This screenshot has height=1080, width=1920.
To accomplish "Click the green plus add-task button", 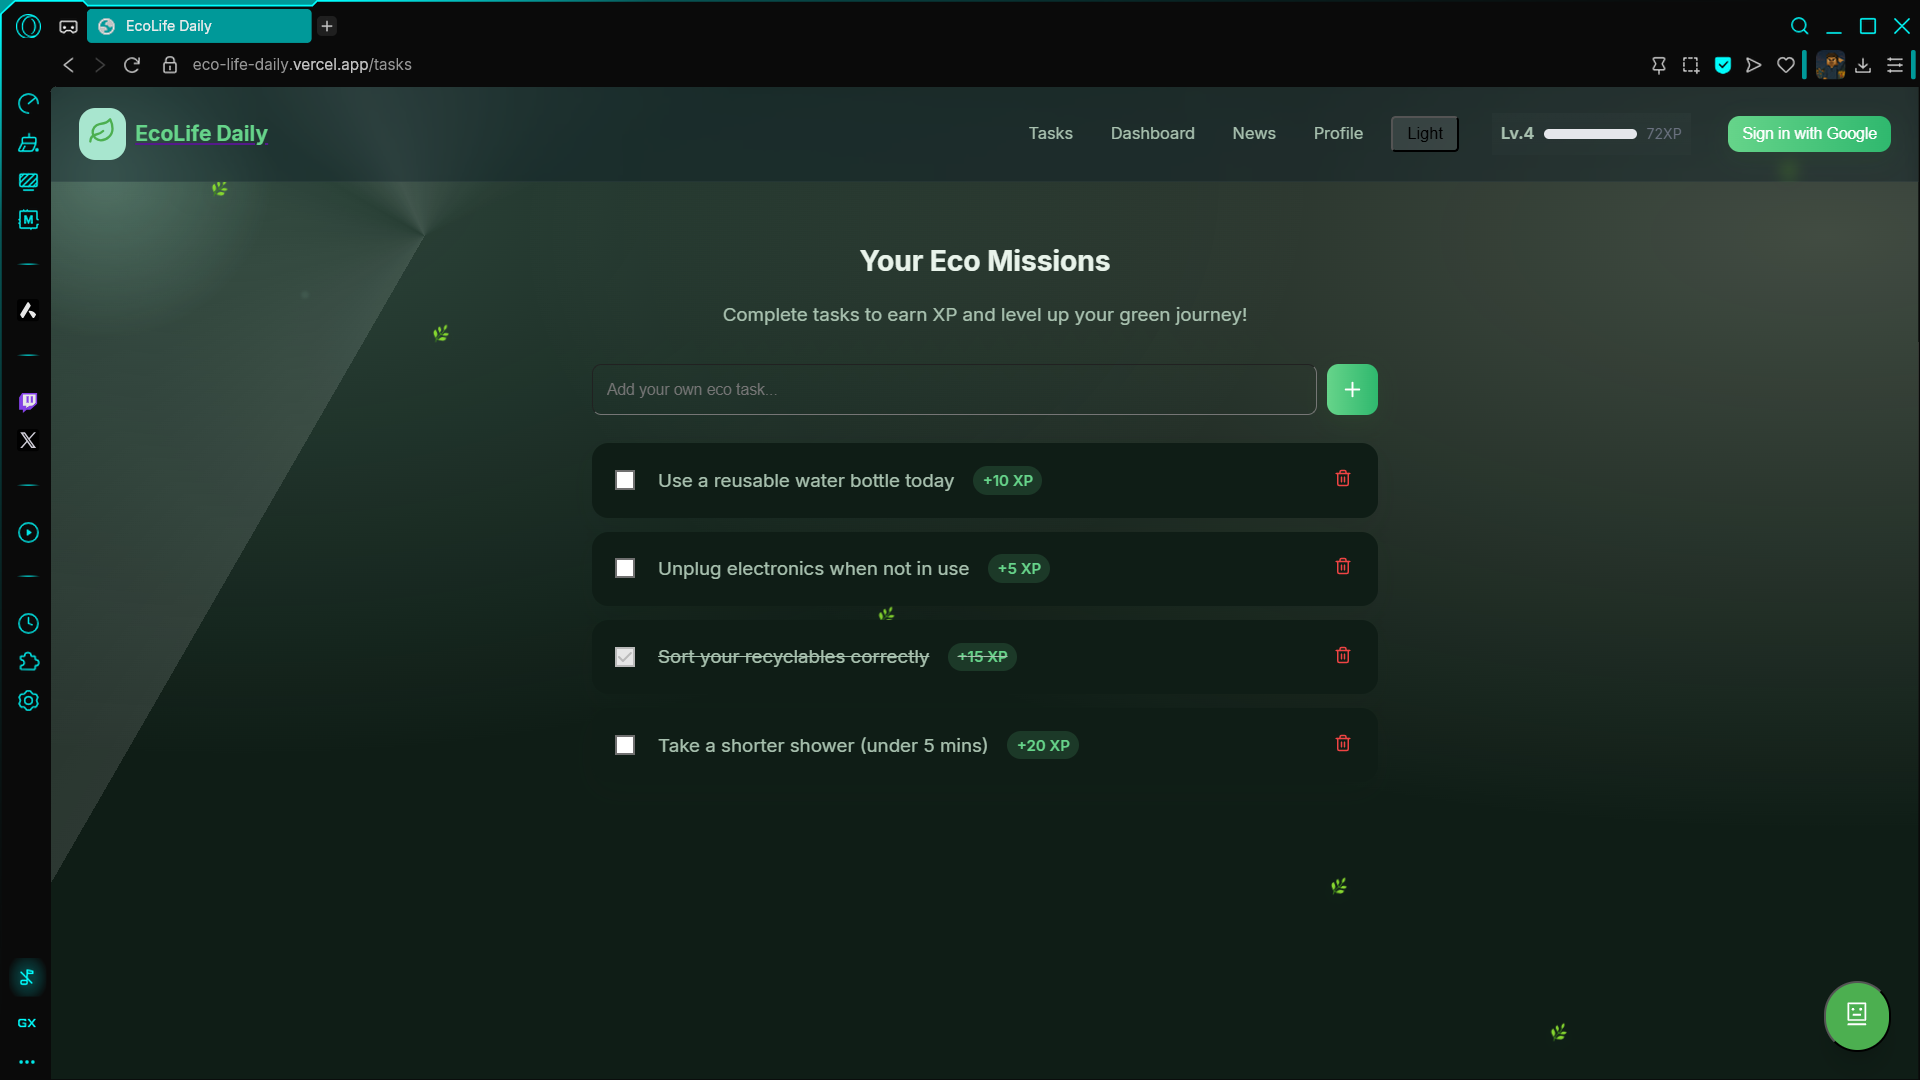I will [1351, 390].
